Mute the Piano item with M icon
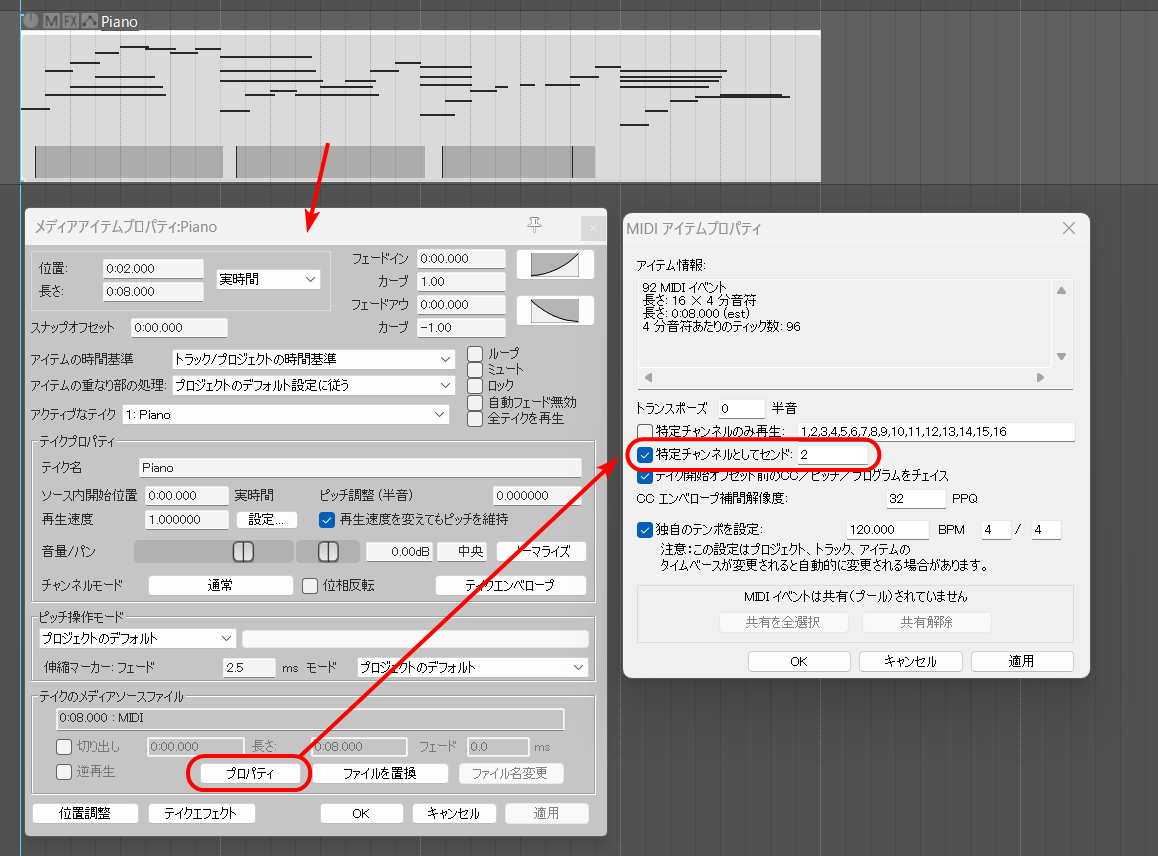The width and height of the screenshot is (1158, 856). (50, 20)
